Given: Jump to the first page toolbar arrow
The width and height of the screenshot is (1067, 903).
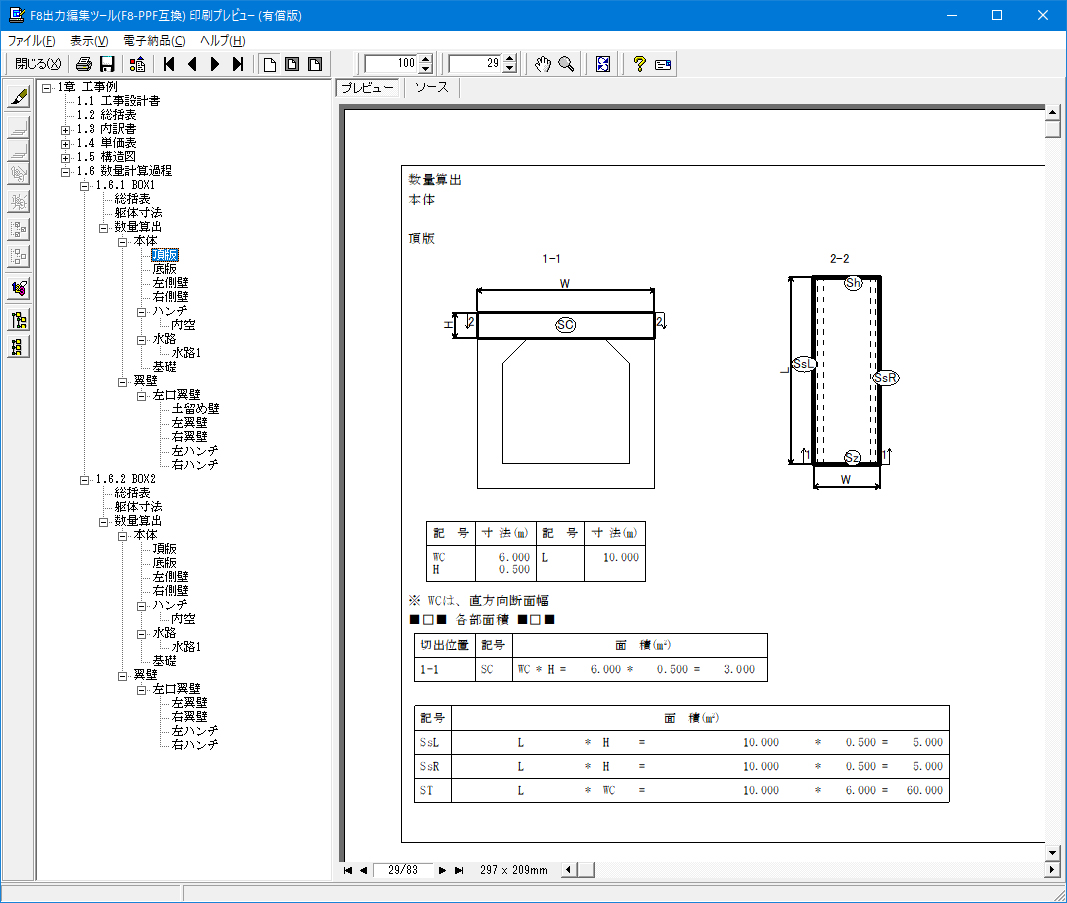Looking at the screenshot, I should click(169, 64).
